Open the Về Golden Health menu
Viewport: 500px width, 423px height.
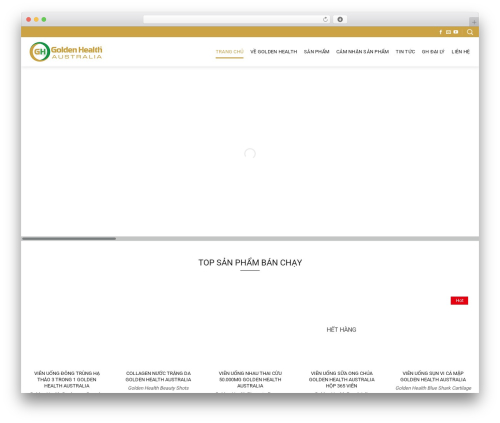273,52
